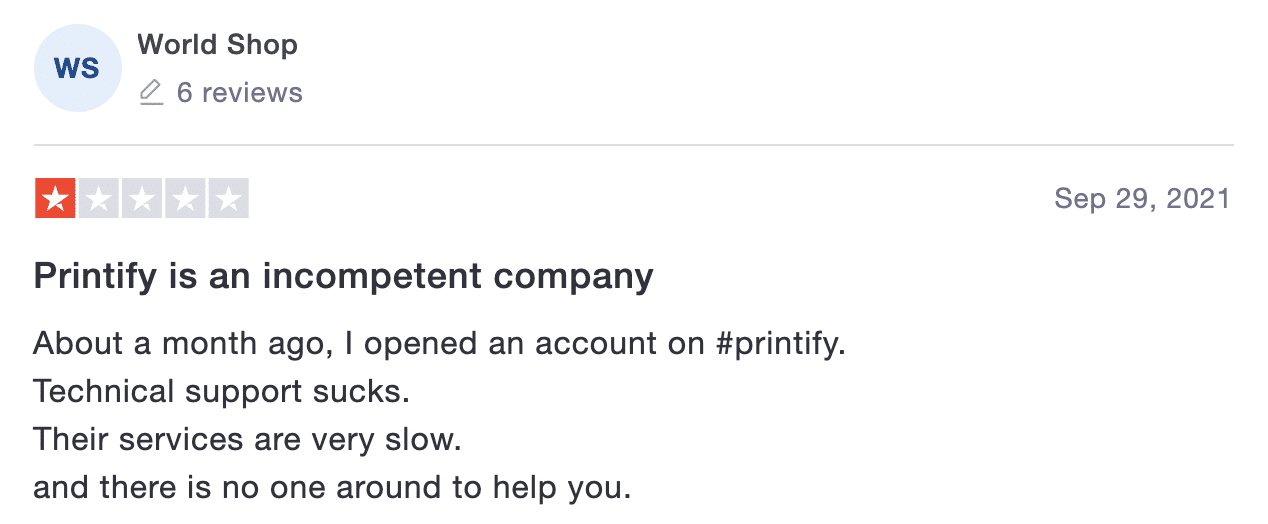This screenshot has height=524, width=1268.
Task: Click the fifth gray star
Action: click(x=228, y=199)
